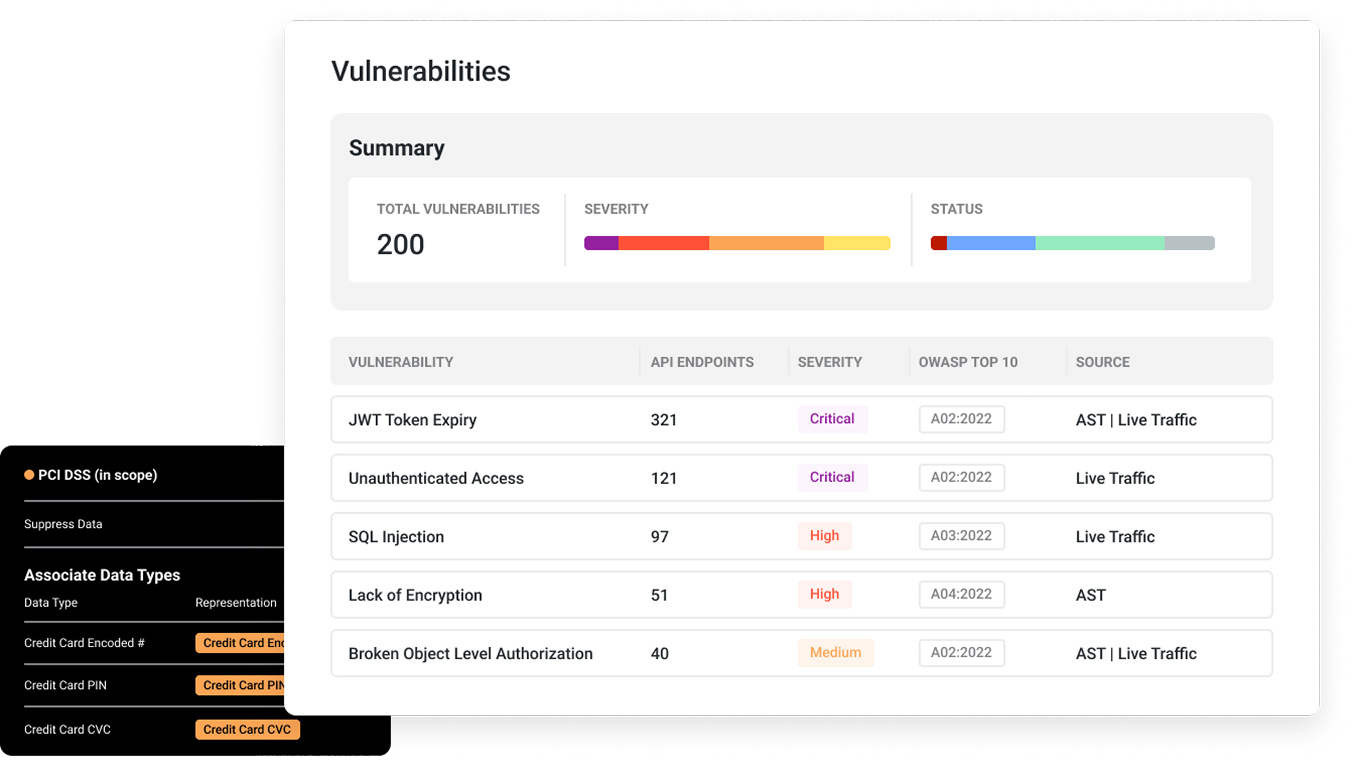Select the Unauthenticated Access vulnerability

pyautogui.click(x=436, y=478)
